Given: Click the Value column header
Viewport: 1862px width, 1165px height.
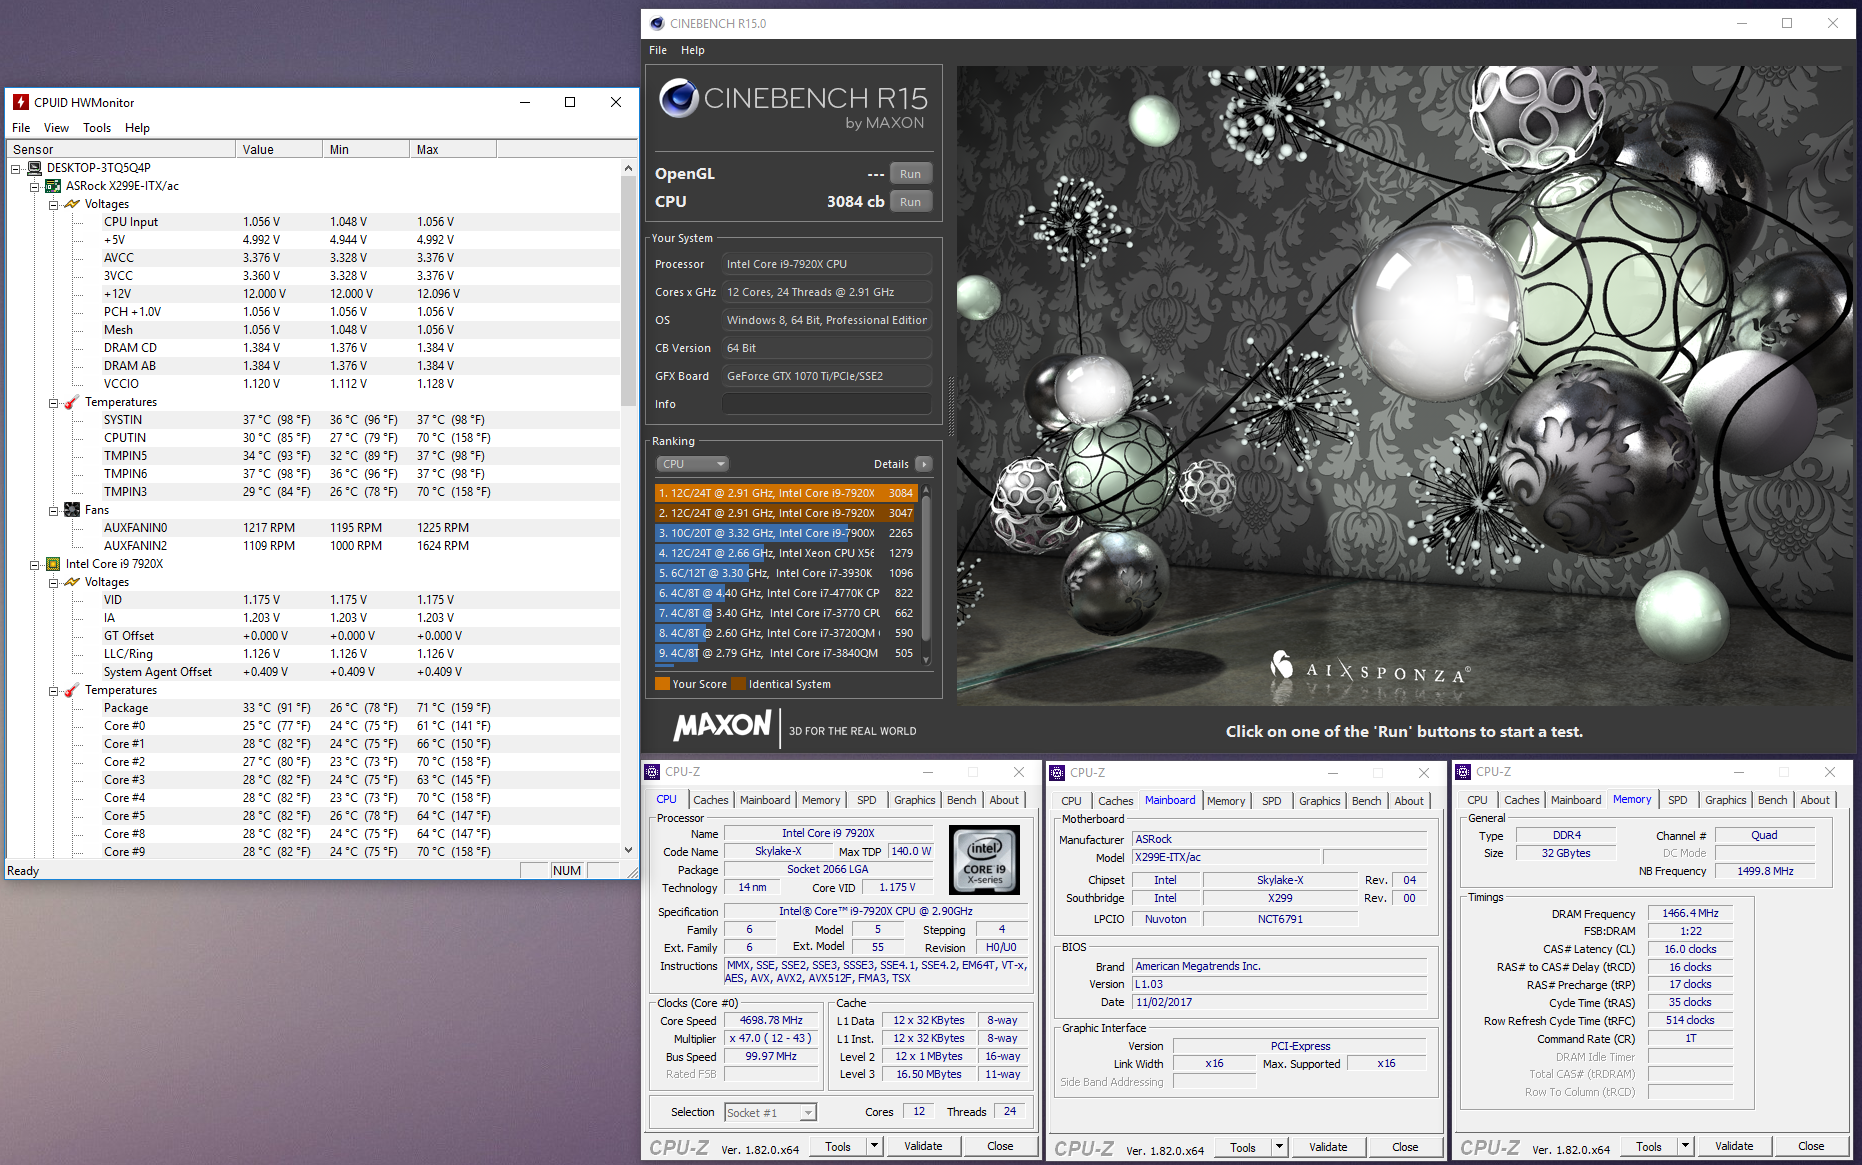Looking at the screenshot, I should click(x=280, y=149).
